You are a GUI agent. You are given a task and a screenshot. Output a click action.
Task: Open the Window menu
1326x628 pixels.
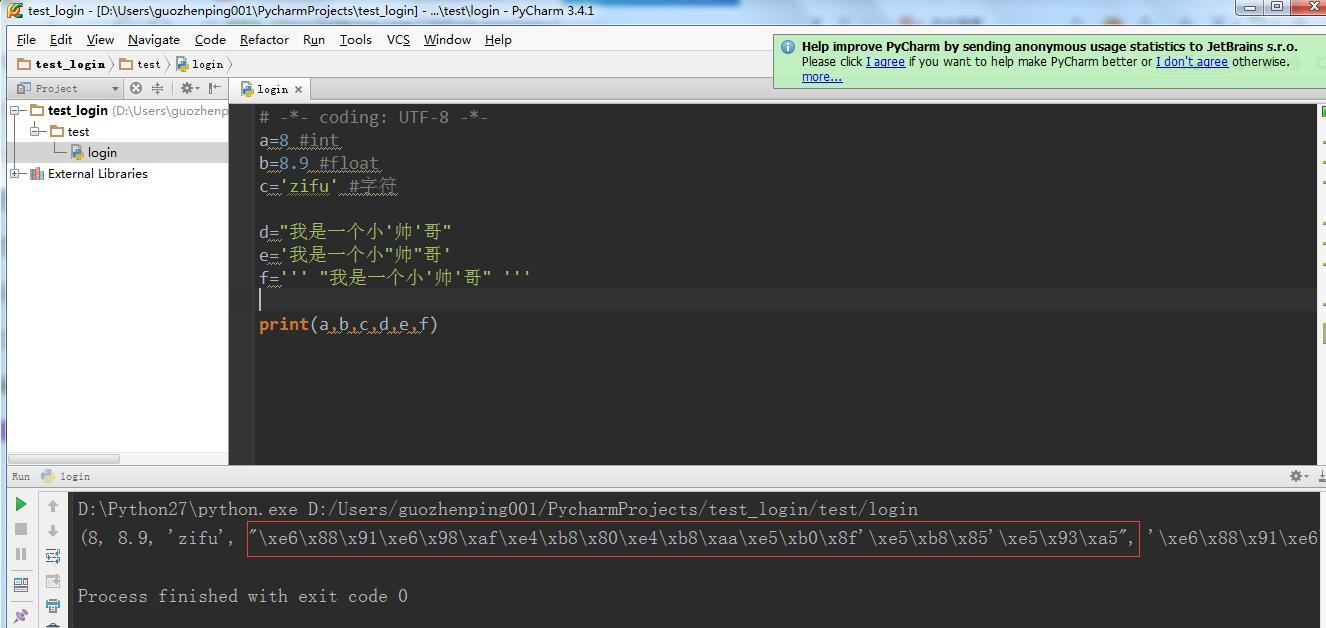pos(447,39)
